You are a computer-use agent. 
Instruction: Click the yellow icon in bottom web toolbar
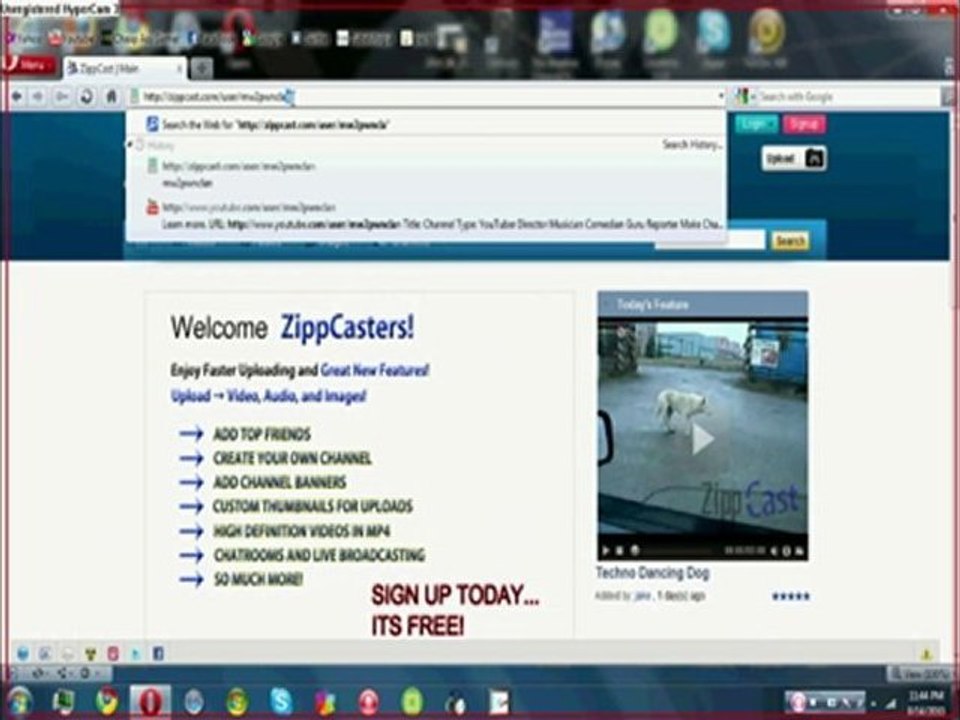(x=90, y=653)
